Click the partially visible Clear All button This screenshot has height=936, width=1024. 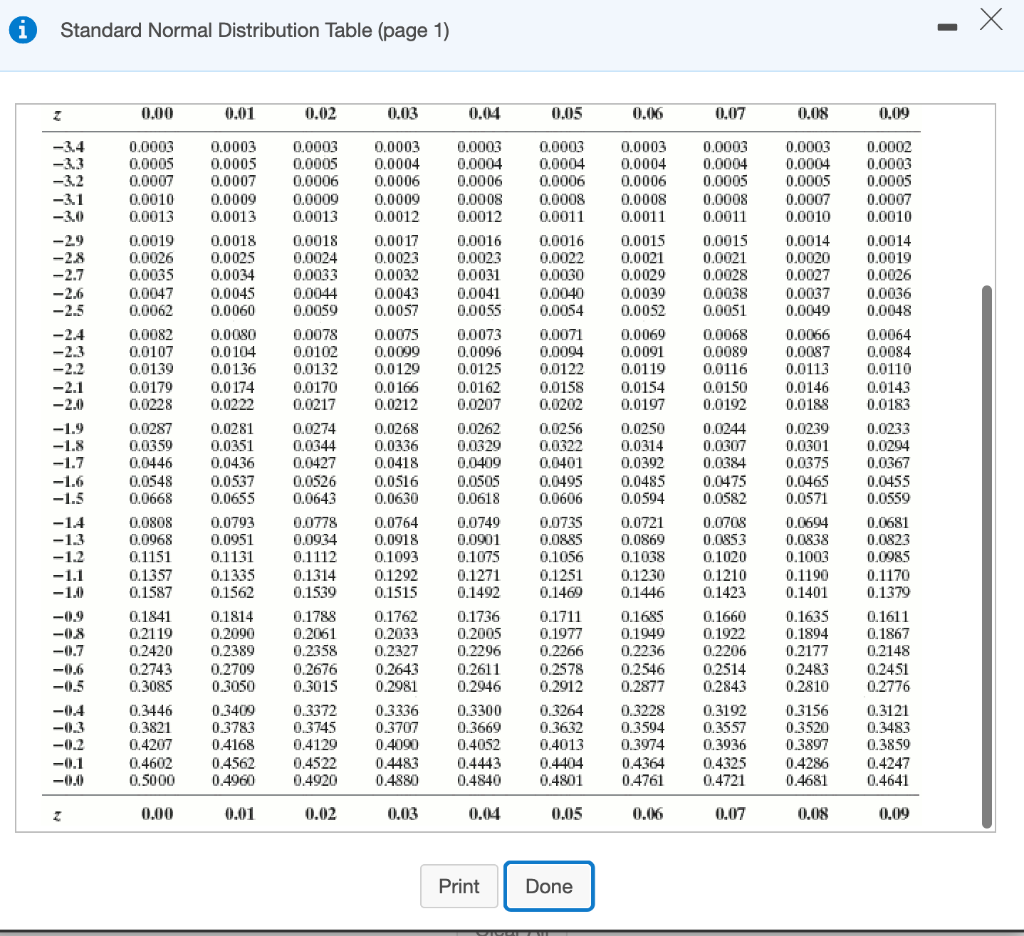point(512,929)
